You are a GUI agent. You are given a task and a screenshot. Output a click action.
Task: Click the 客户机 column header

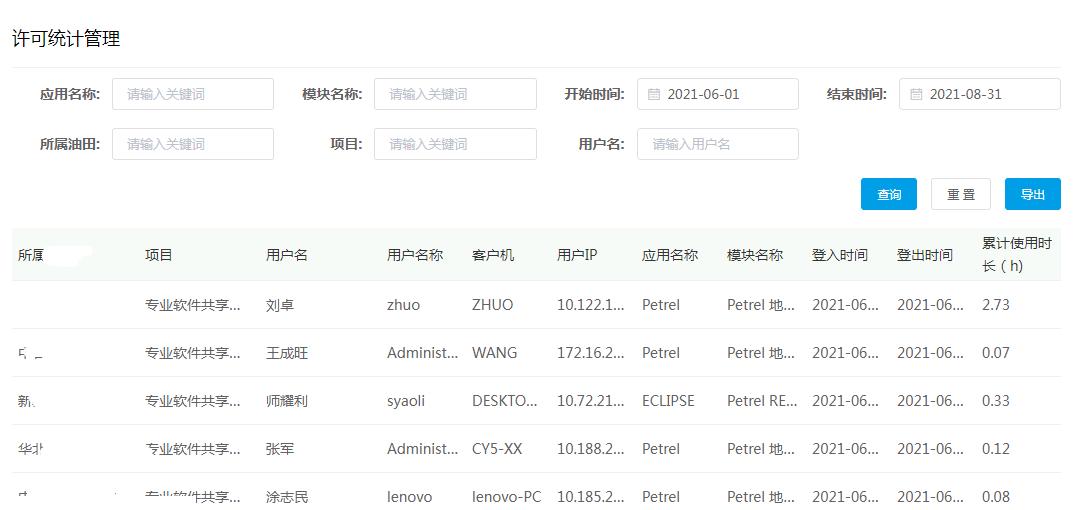point(493,255)
